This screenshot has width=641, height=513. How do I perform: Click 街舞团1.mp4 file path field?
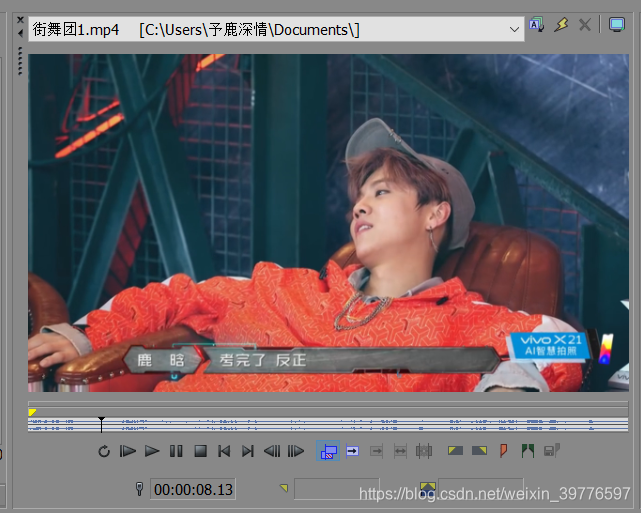[x=276, y=29]
